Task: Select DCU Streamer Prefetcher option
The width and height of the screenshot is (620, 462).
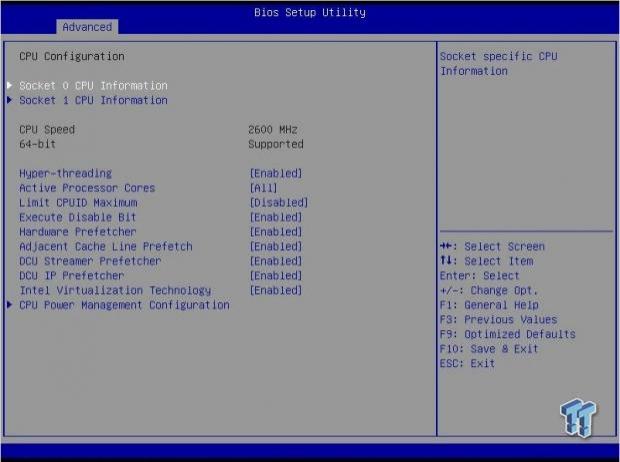Action: pos(90,261)
